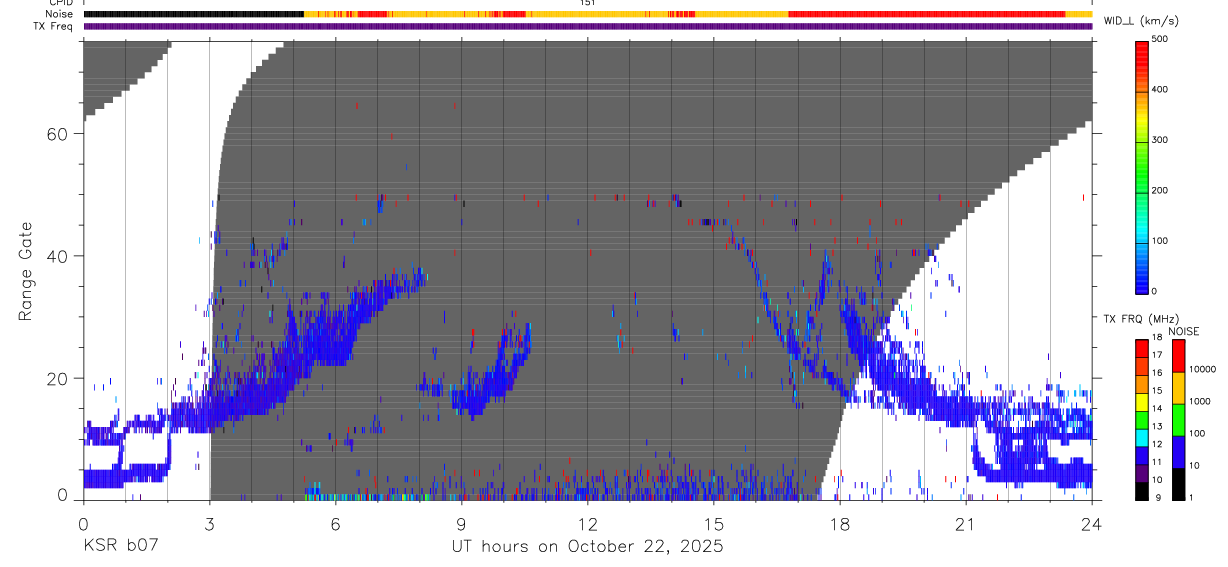Click the CPID value '151'
1228x567 pixels.
click(x=588, y=3)
